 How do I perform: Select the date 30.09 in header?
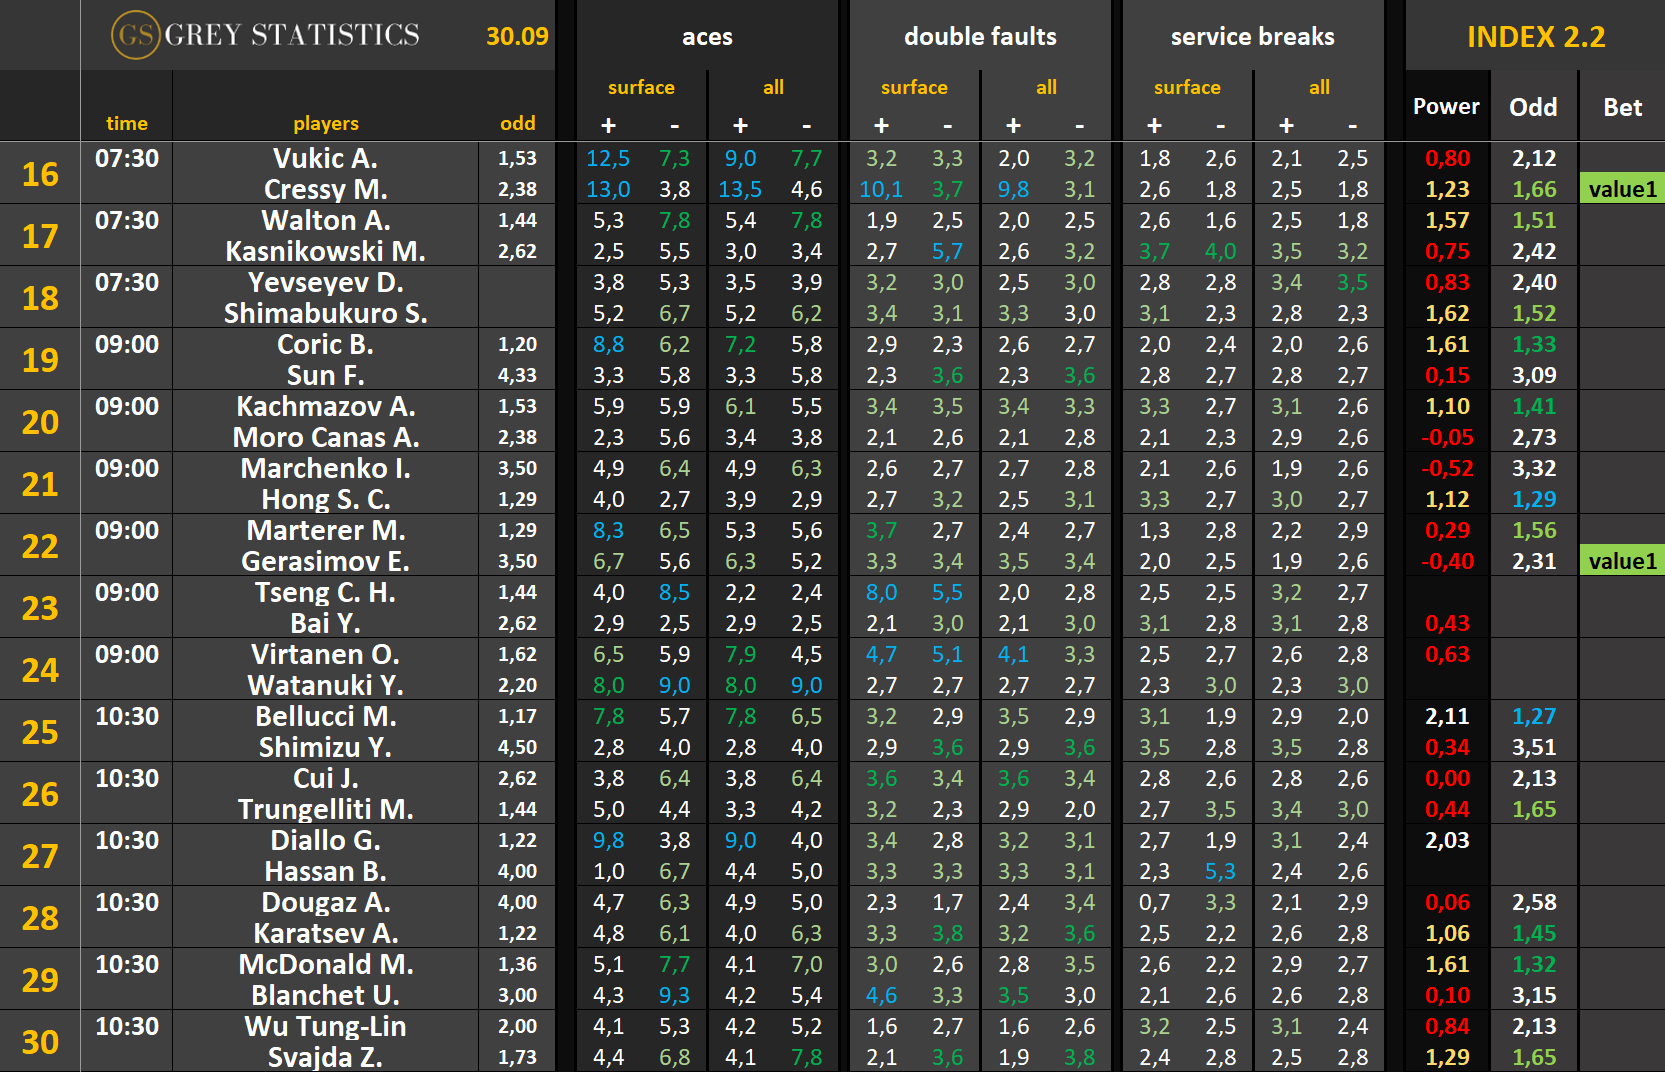(x=517, y=36)
